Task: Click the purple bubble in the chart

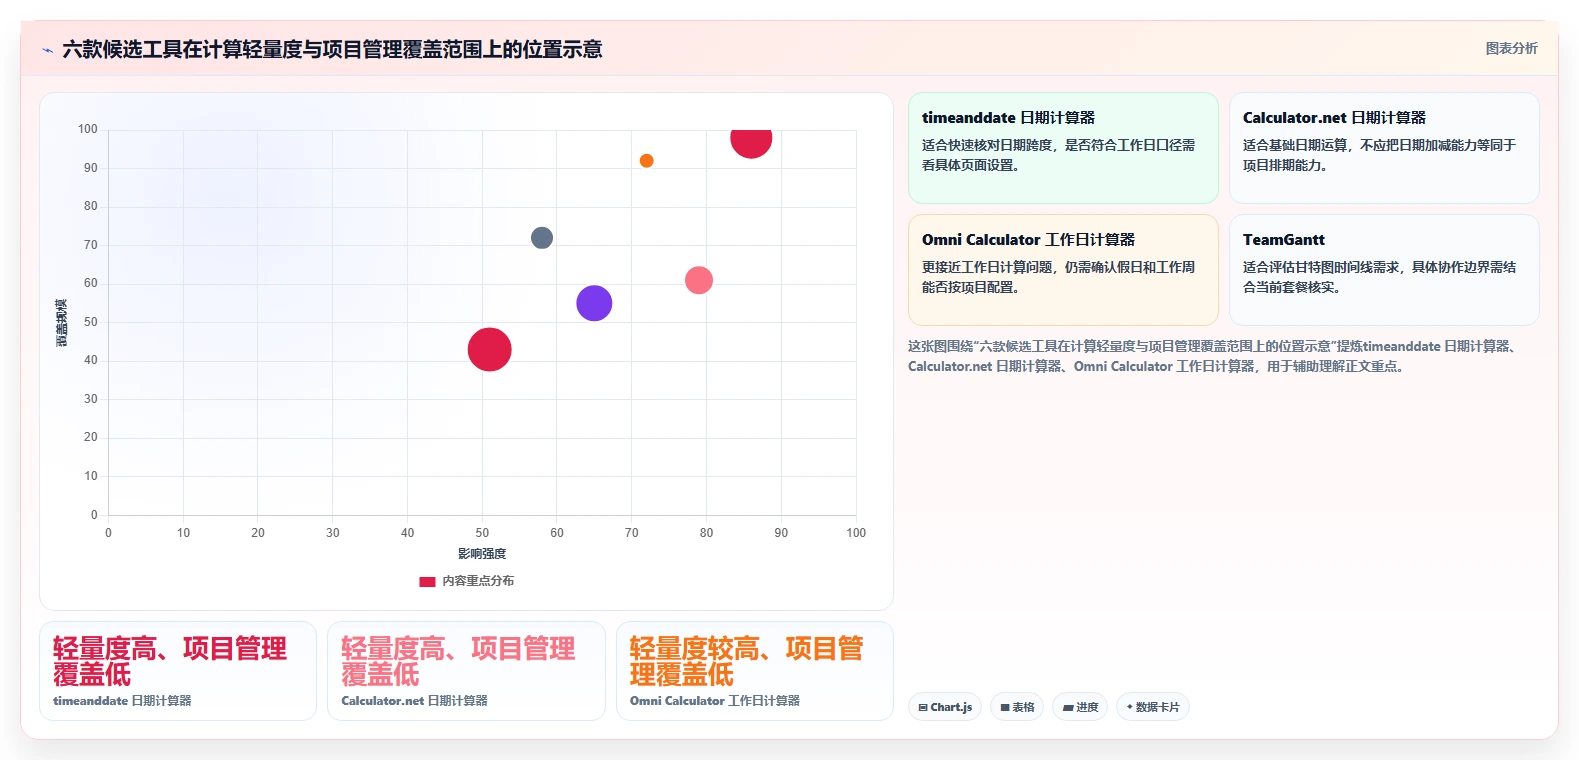Action: [594, 303]
